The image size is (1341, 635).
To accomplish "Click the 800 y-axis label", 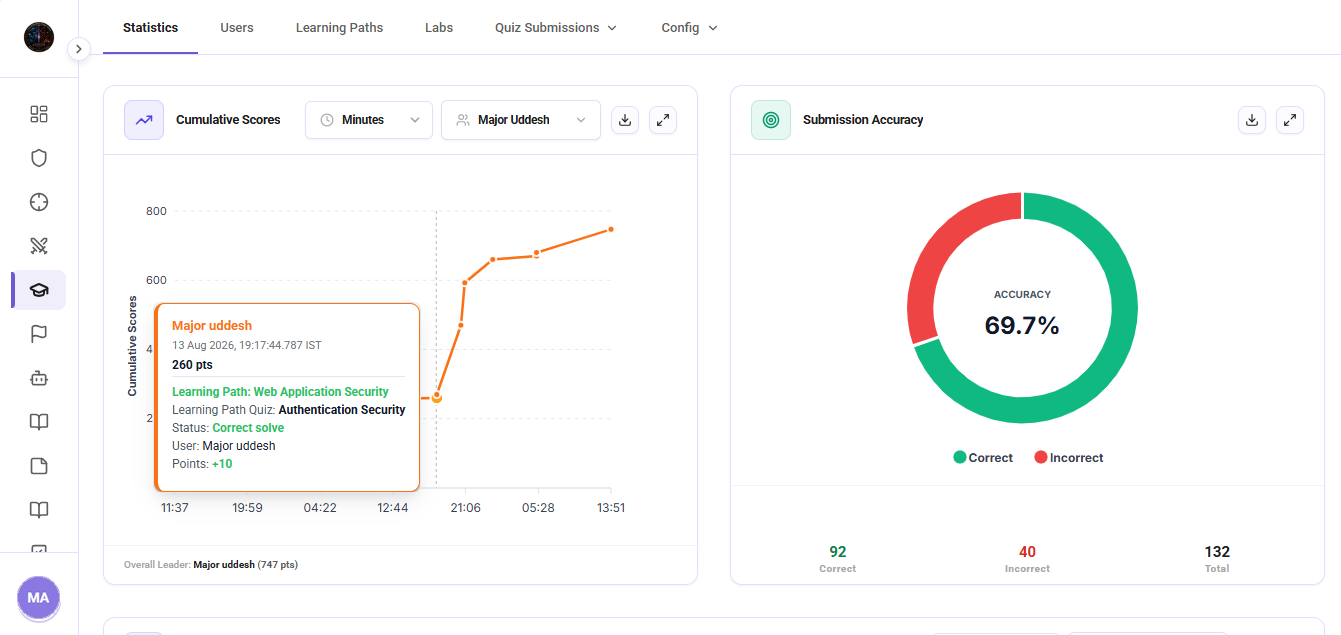I will (156, 212).
